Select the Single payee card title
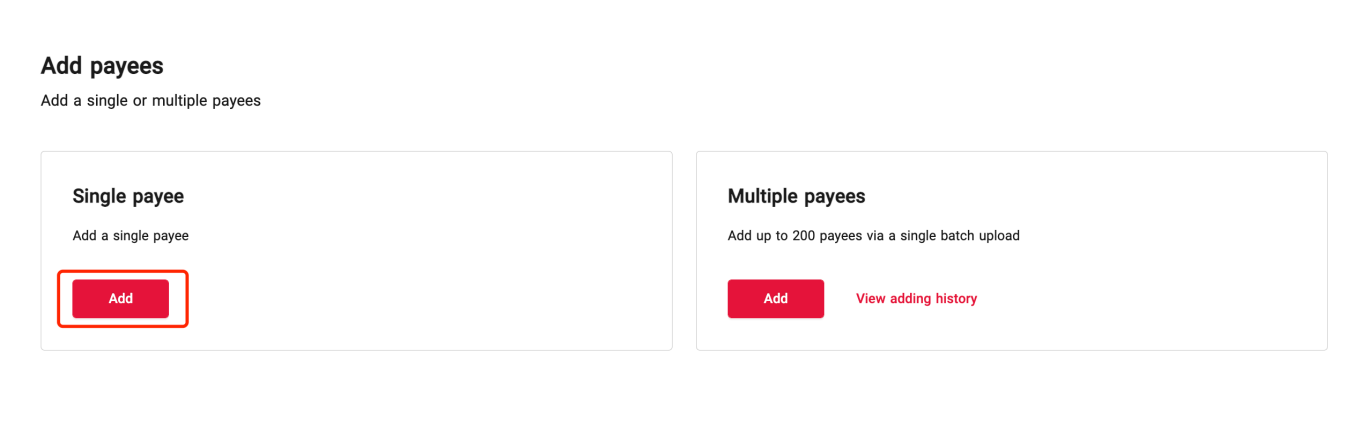This screenshot has height=436, width=1355. coord(128,196)
